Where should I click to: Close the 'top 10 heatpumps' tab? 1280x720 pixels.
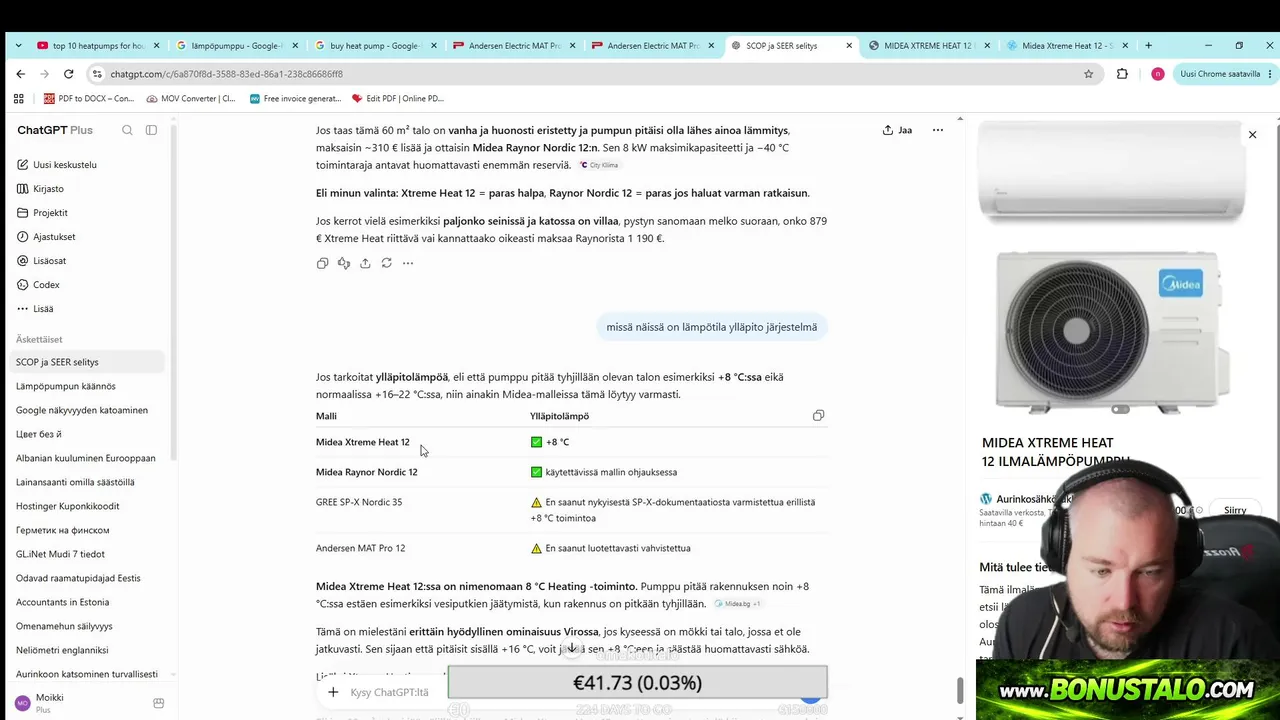click(156, 45)
